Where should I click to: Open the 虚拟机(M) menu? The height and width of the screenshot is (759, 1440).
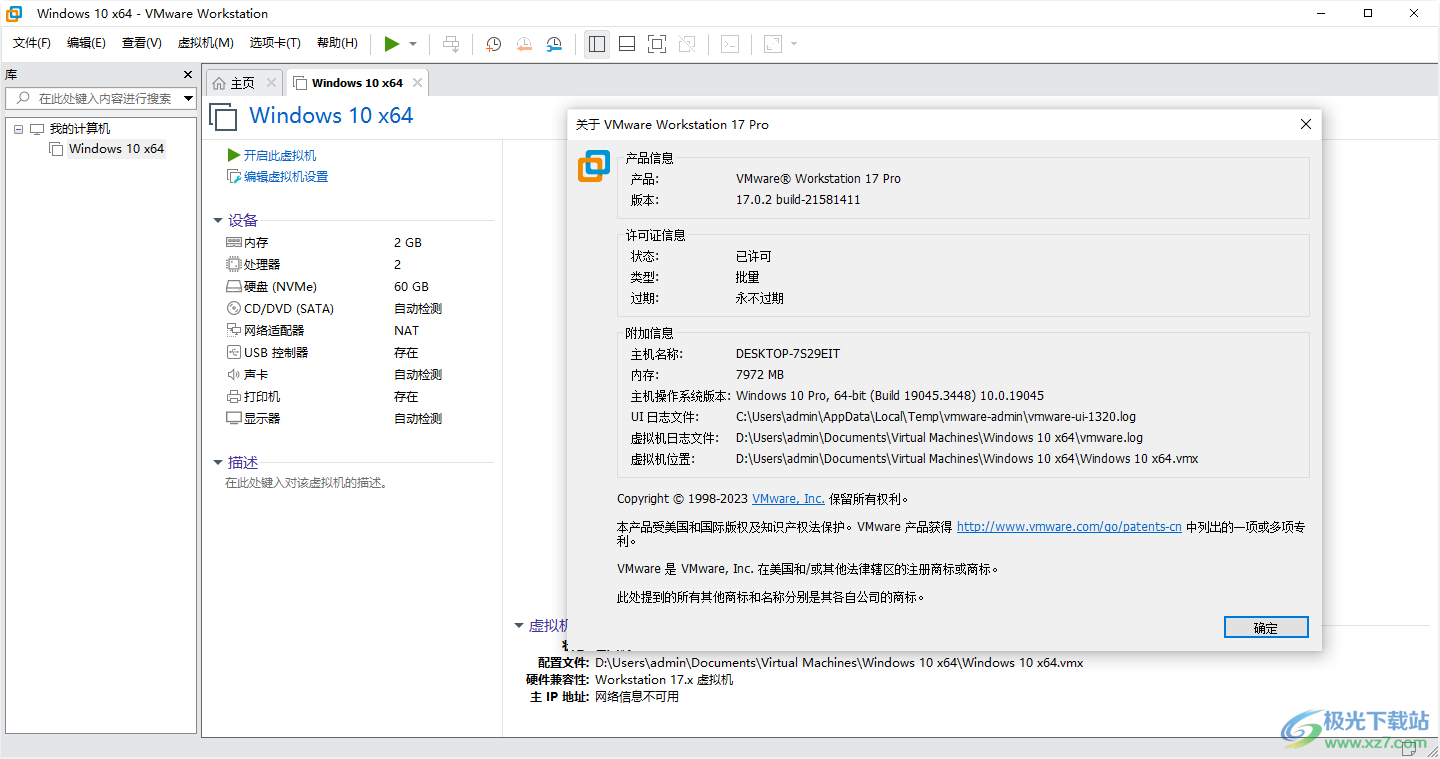coord(205,43)
